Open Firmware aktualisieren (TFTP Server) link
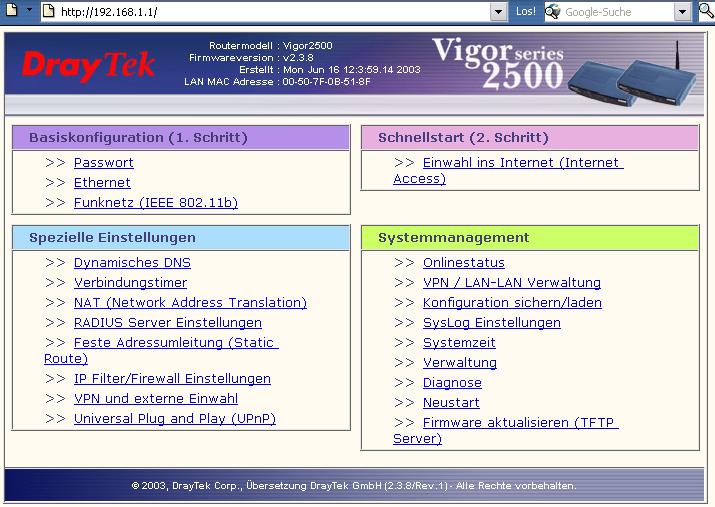The image size is (715, 507). [506, 430]
